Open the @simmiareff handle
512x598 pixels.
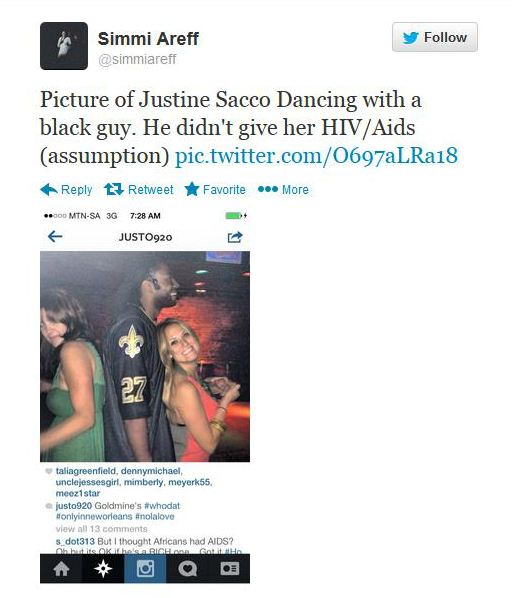click(x=137, y=59)
